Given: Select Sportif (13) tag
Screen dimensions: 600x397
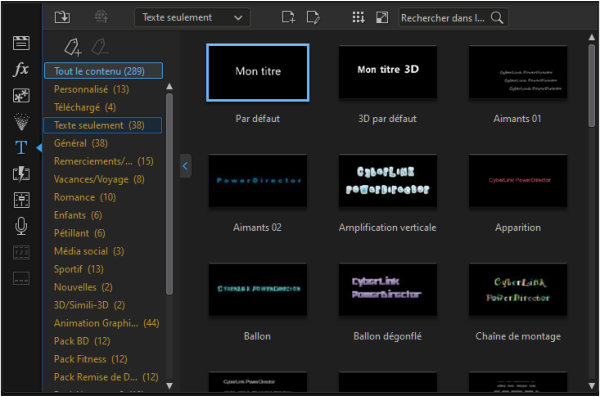Looking at the screenshot, I should pos(79,269).
